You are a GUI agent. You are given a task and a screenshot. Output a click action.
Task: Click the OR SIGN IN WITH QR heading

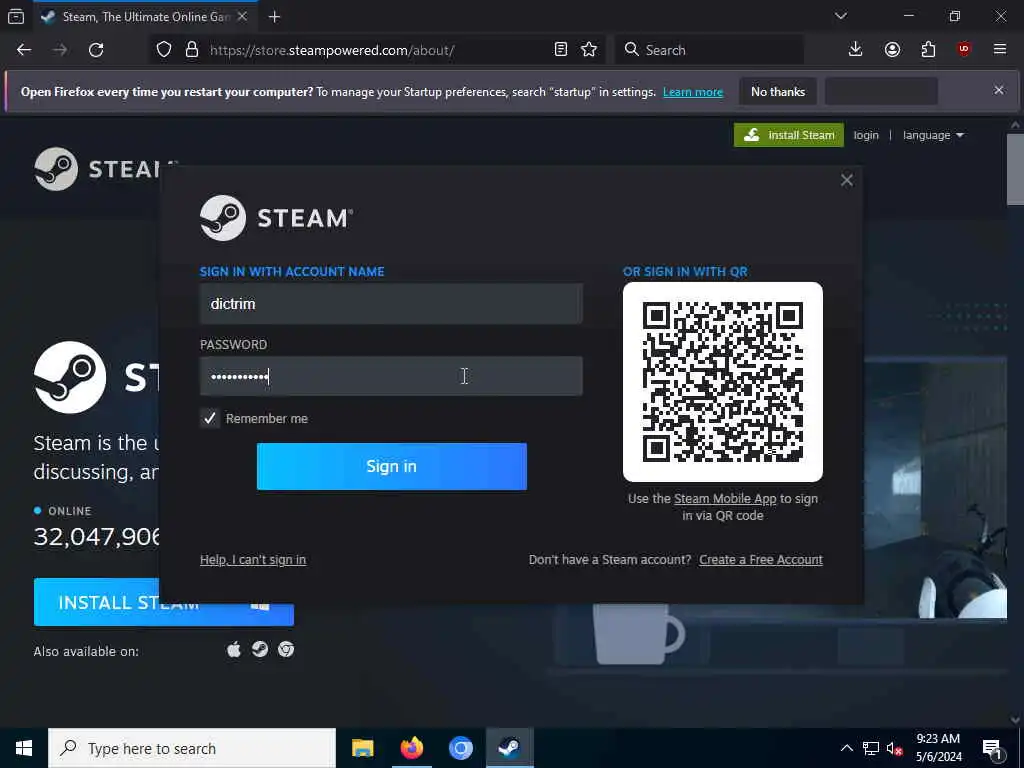tap(685, 272)
